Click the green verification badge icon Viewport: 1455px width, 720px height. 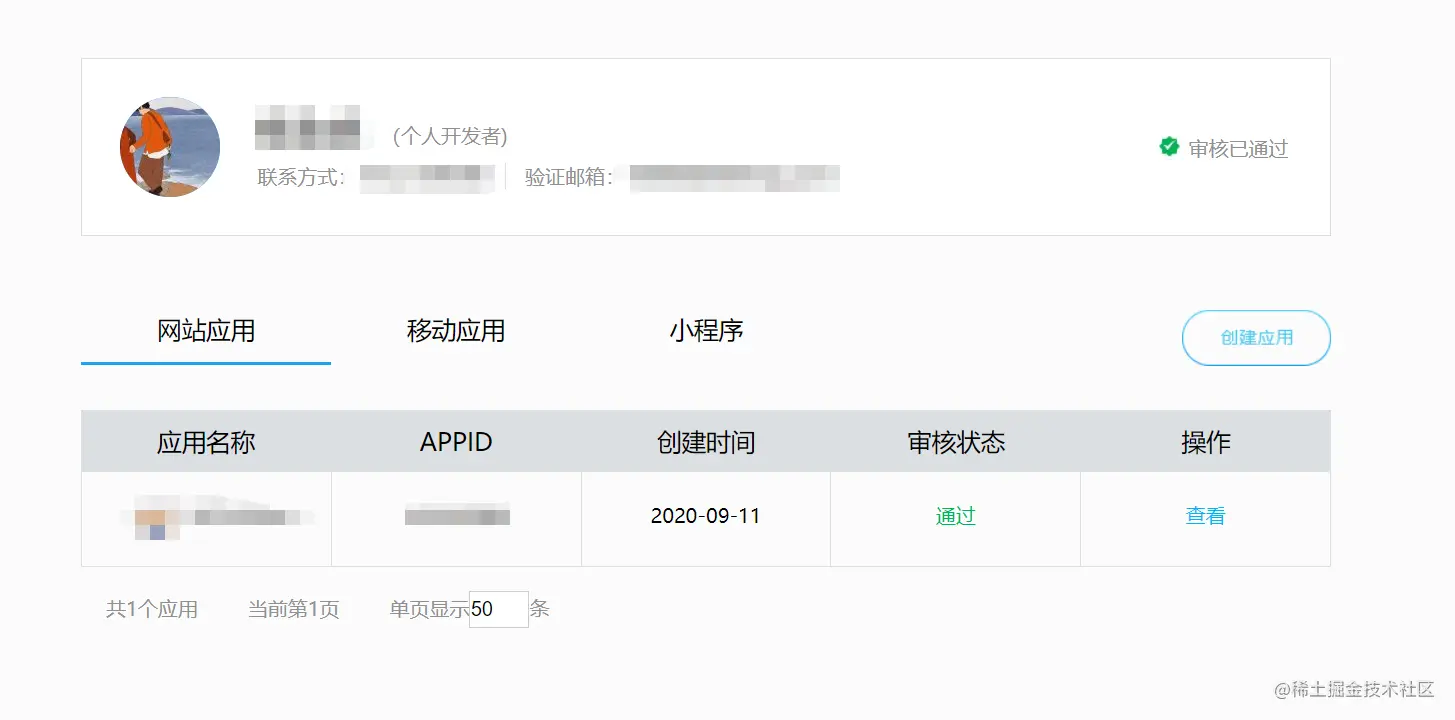[x=1169, y=147]
